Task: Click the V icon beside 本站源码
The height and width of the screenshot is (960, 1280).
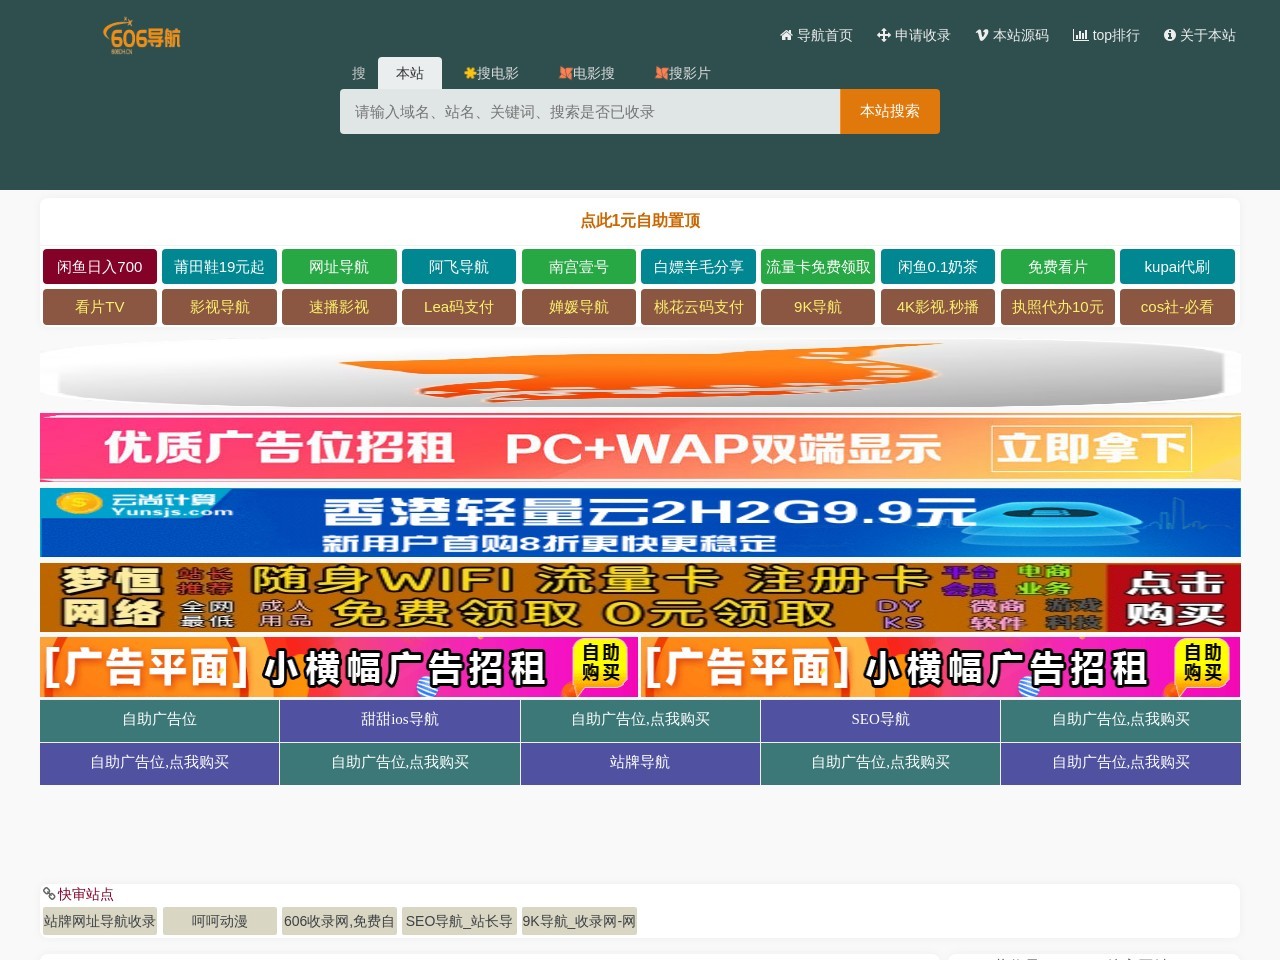Action: pos(982,35)
